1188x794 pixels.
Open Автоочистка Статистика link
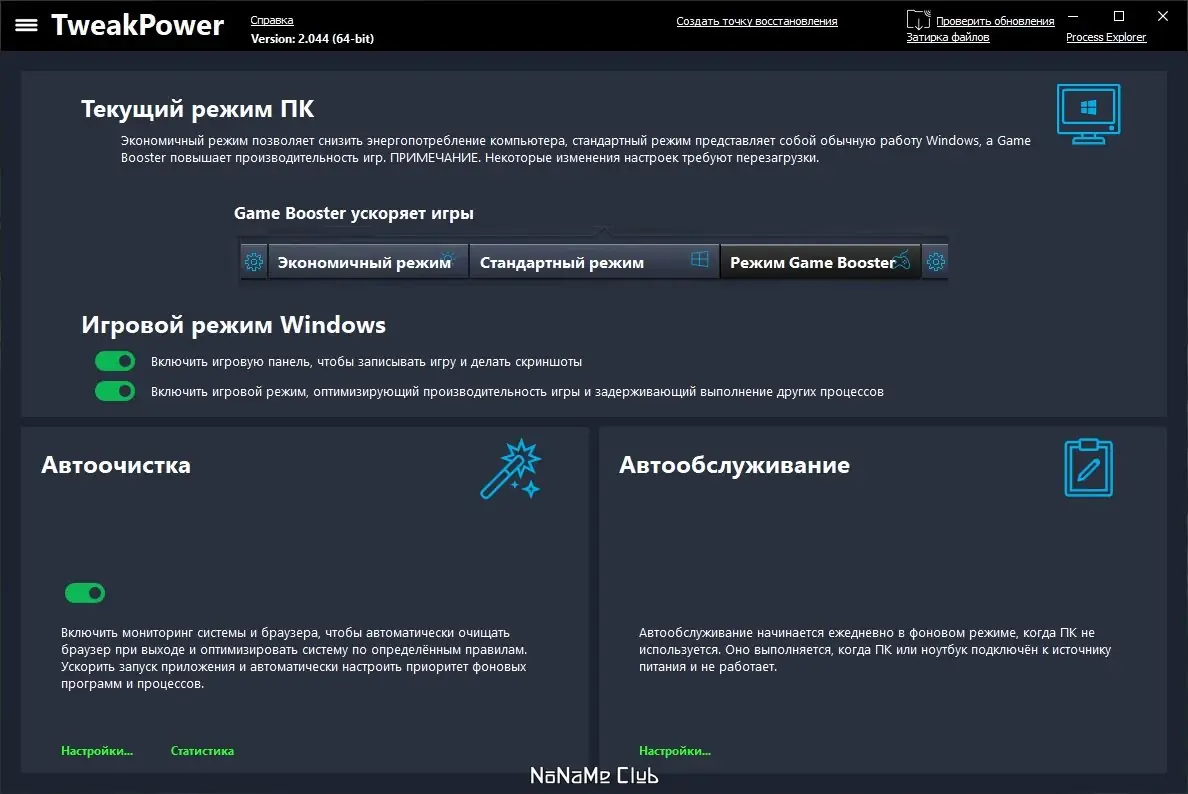202,751
